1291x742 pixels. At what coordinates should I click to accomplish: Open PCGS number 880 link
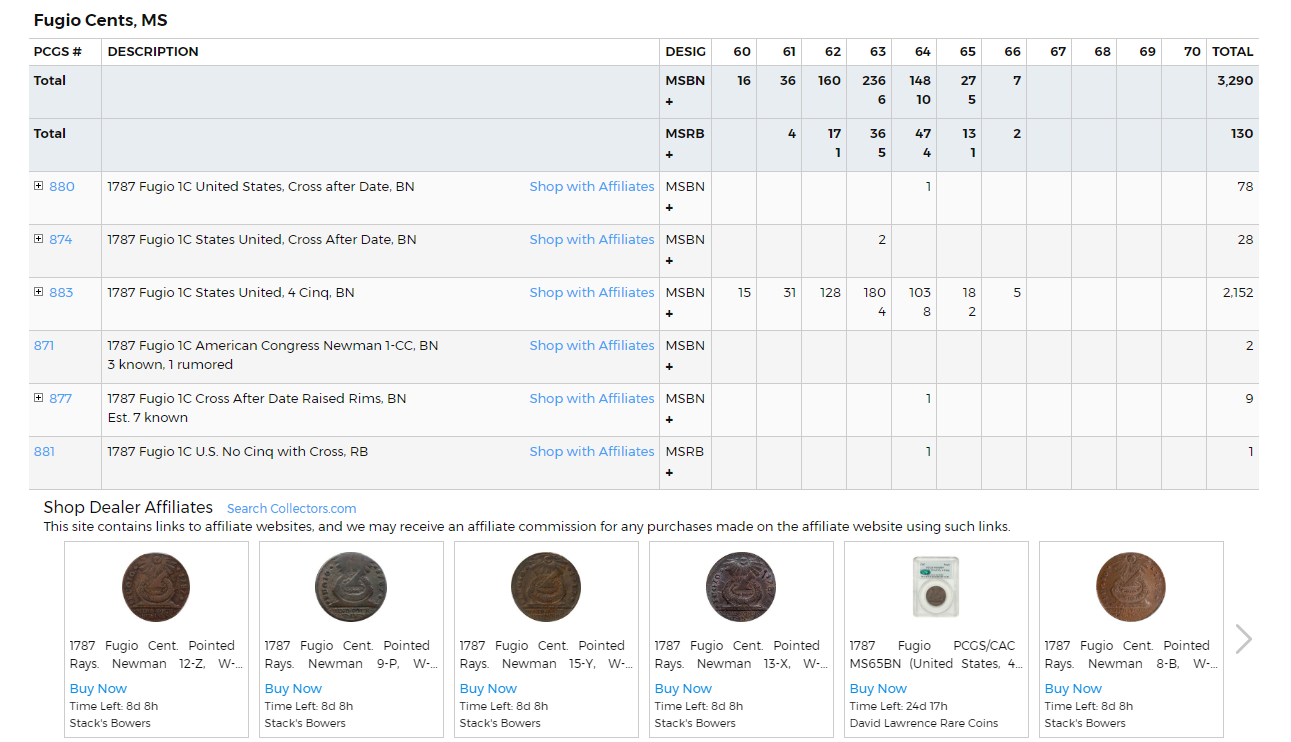[x=62, y=187]
